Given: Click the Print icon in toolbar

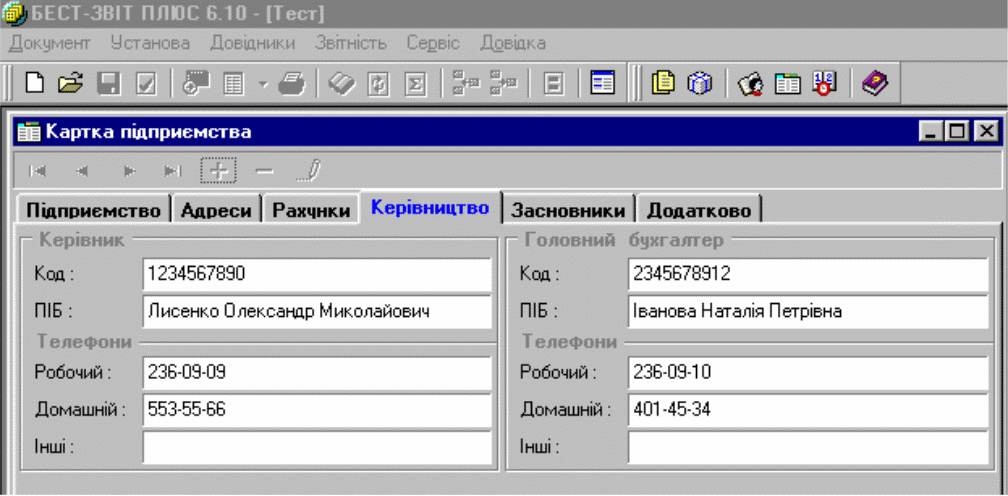Looking at the screenshot, I should pyautogui.click(x=291, y=84).
